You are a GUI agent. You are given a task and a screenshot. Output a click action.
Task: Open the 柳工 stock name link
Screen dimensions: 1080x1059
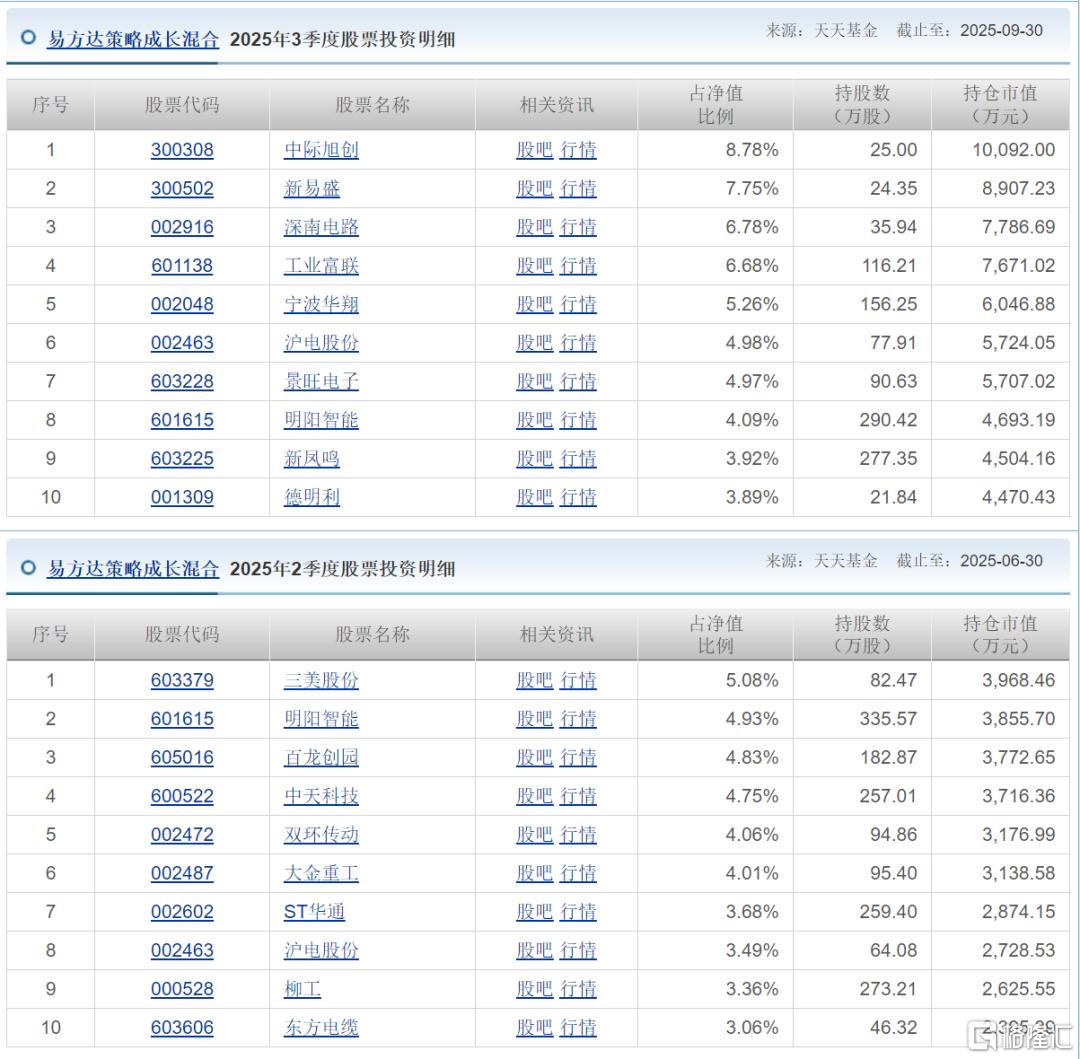(x=302, y=989)
